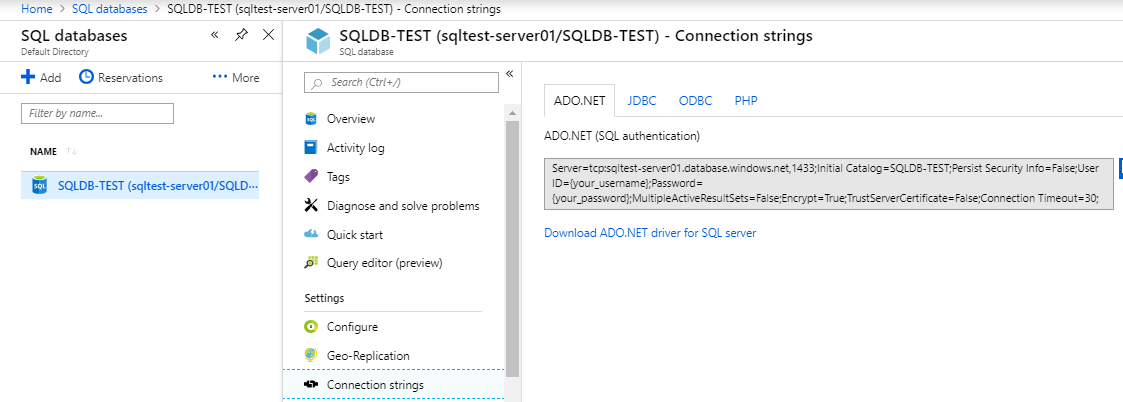Viewport: 1123px width, 402px height.
Task: Click the purple Tags icon
Action: click(311, 176)
